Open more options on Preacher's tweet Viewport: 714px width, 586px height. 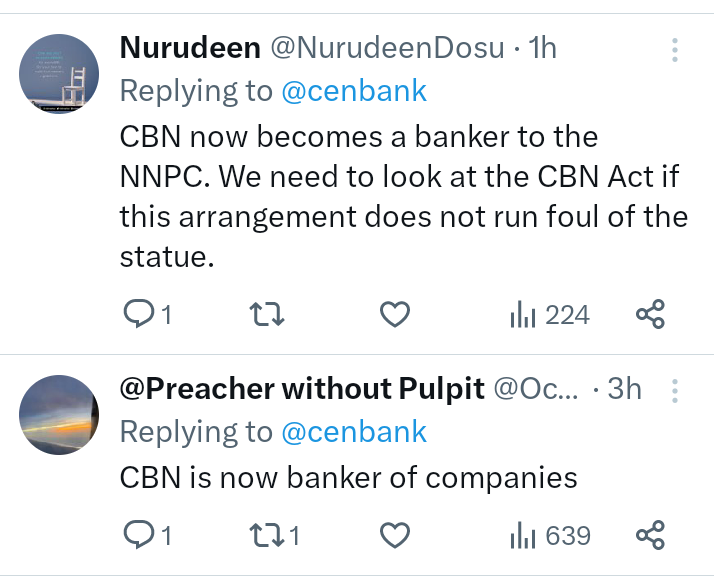click(x=675, y=389)
